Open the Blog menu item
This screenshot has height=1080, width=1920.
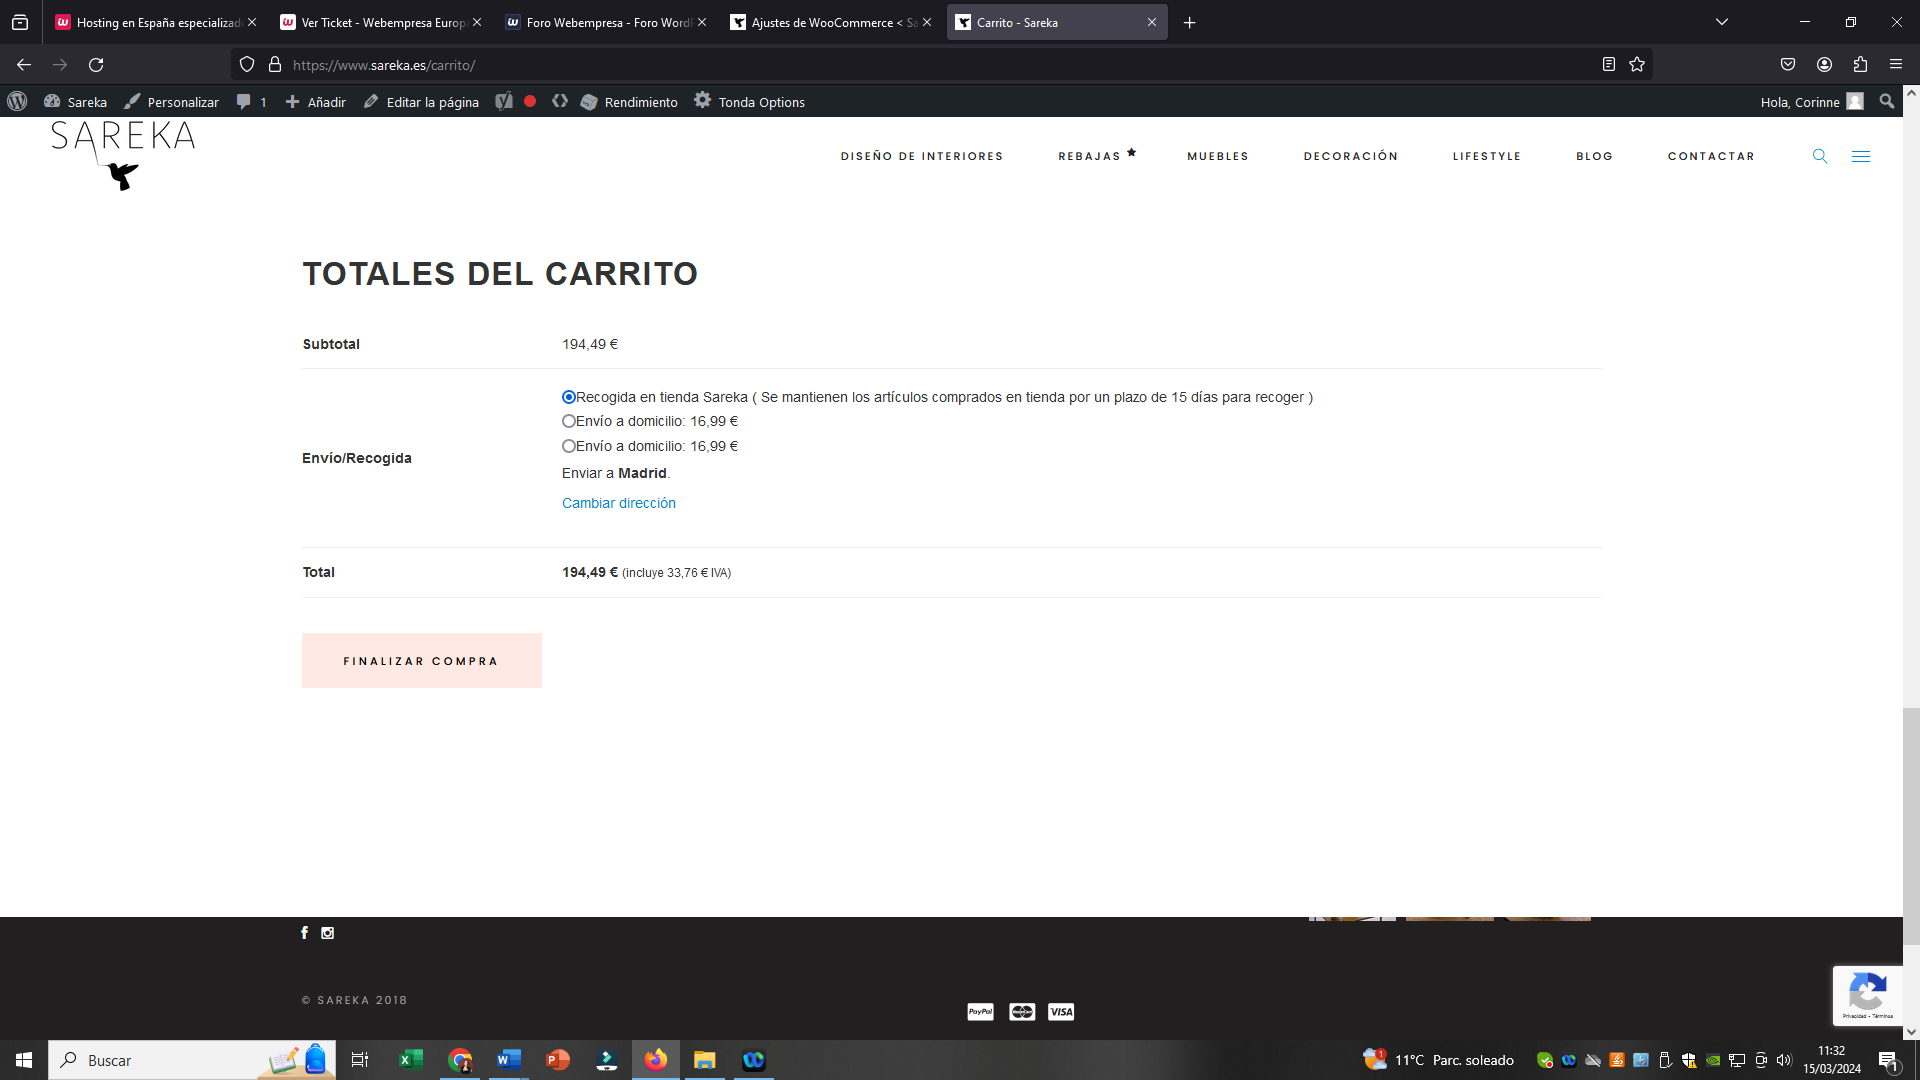coord(1595,156)
